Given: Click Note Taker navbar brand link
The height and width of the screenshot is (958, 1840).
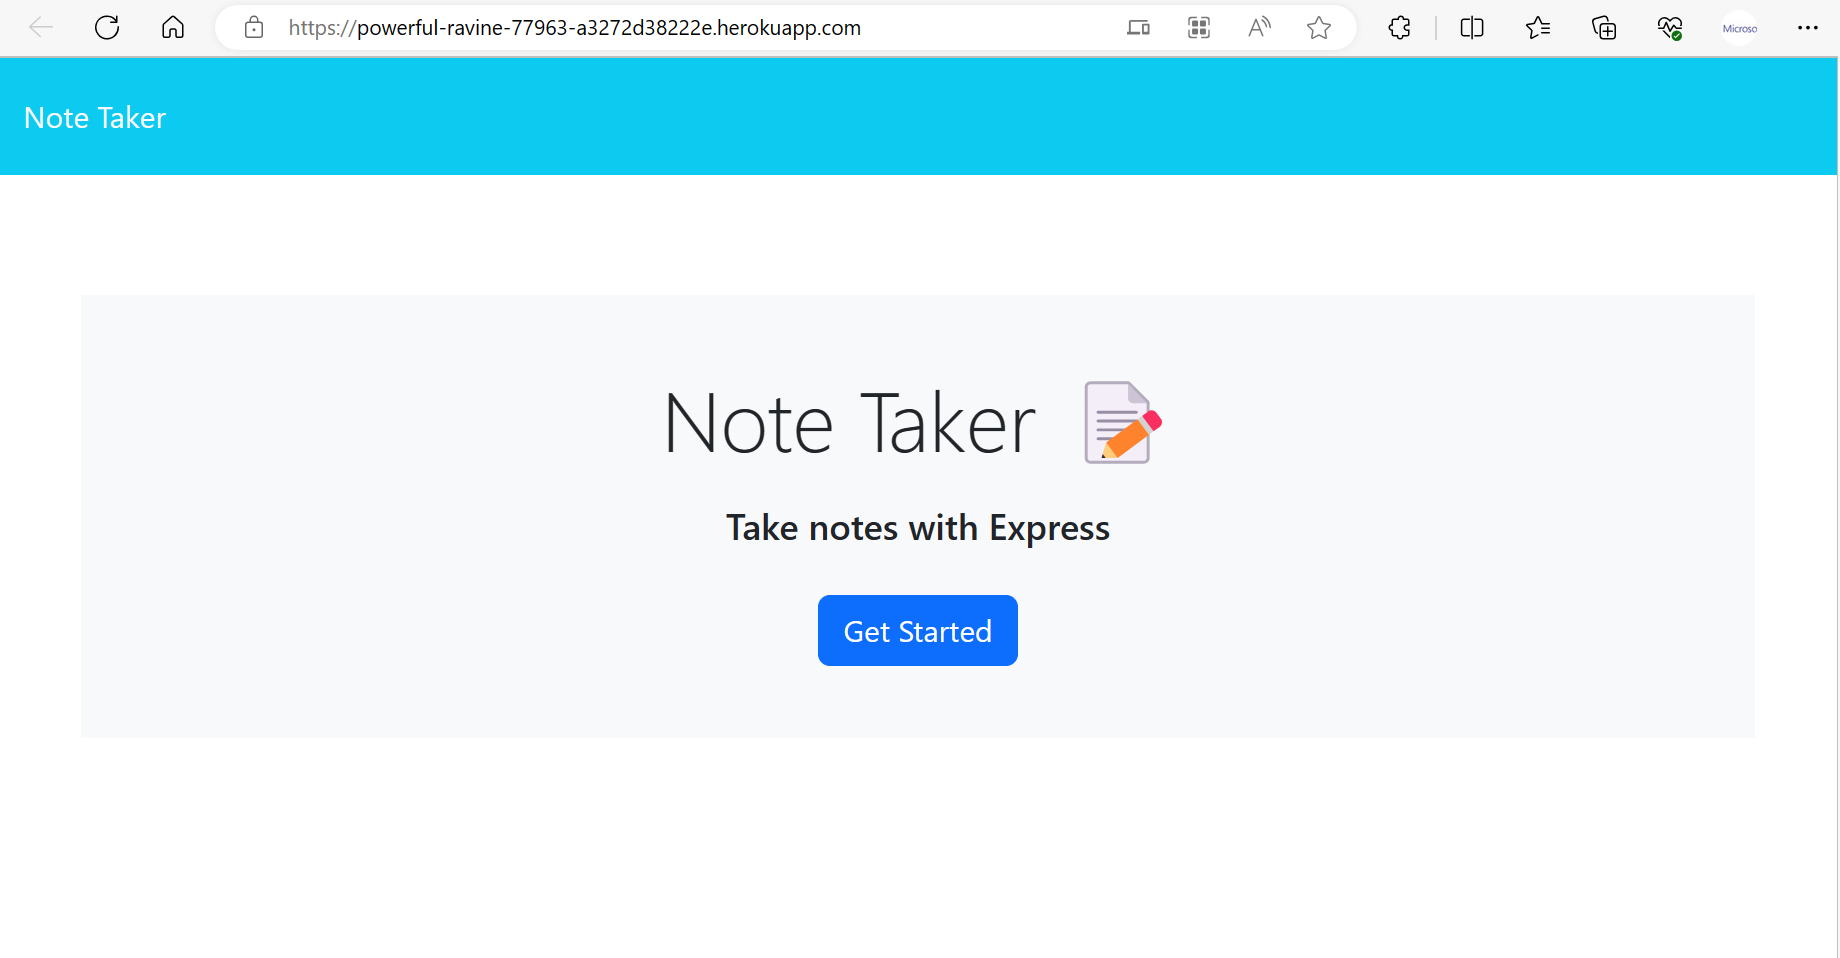Looking at the screenshot, I should pos(95,118).
